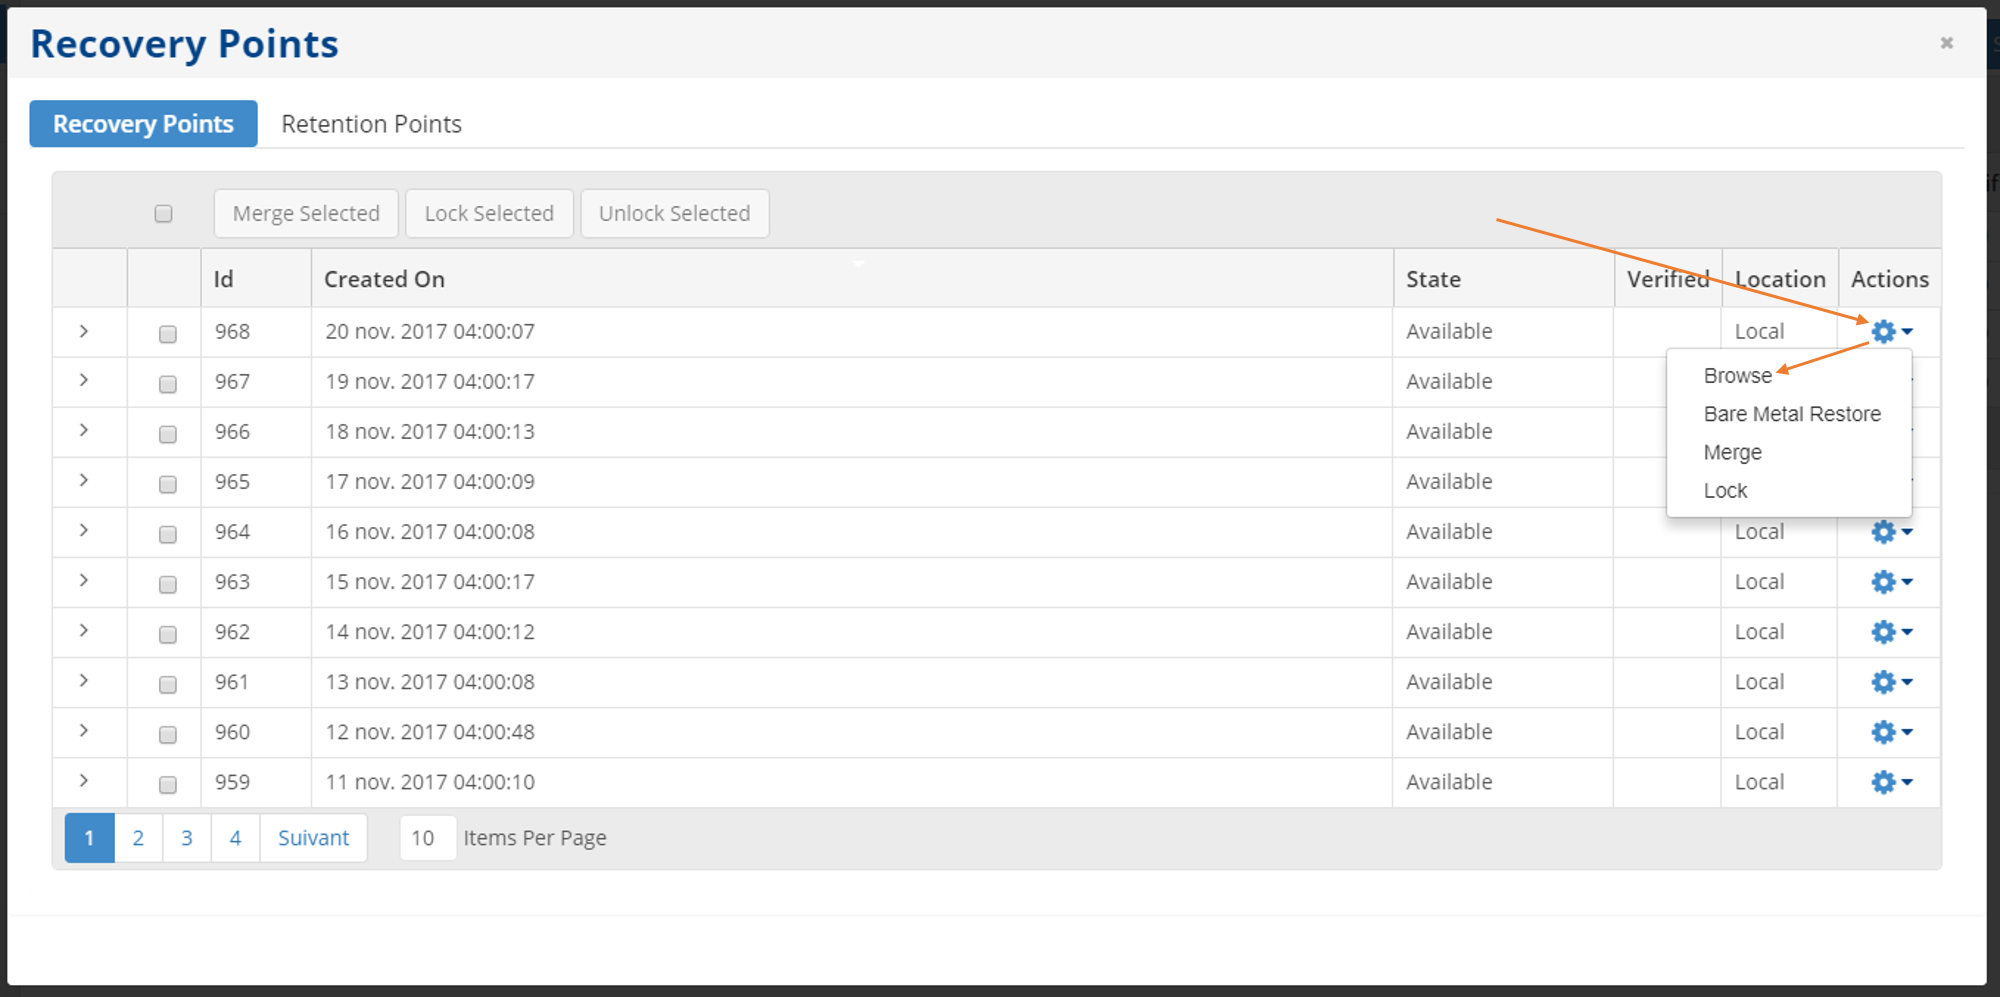Image resolution: width=2000 pixels, height=997 pixels.
Task: Open the actions gear for recovery point 960
Action: pyautogui.click(x=1889, y=732)
